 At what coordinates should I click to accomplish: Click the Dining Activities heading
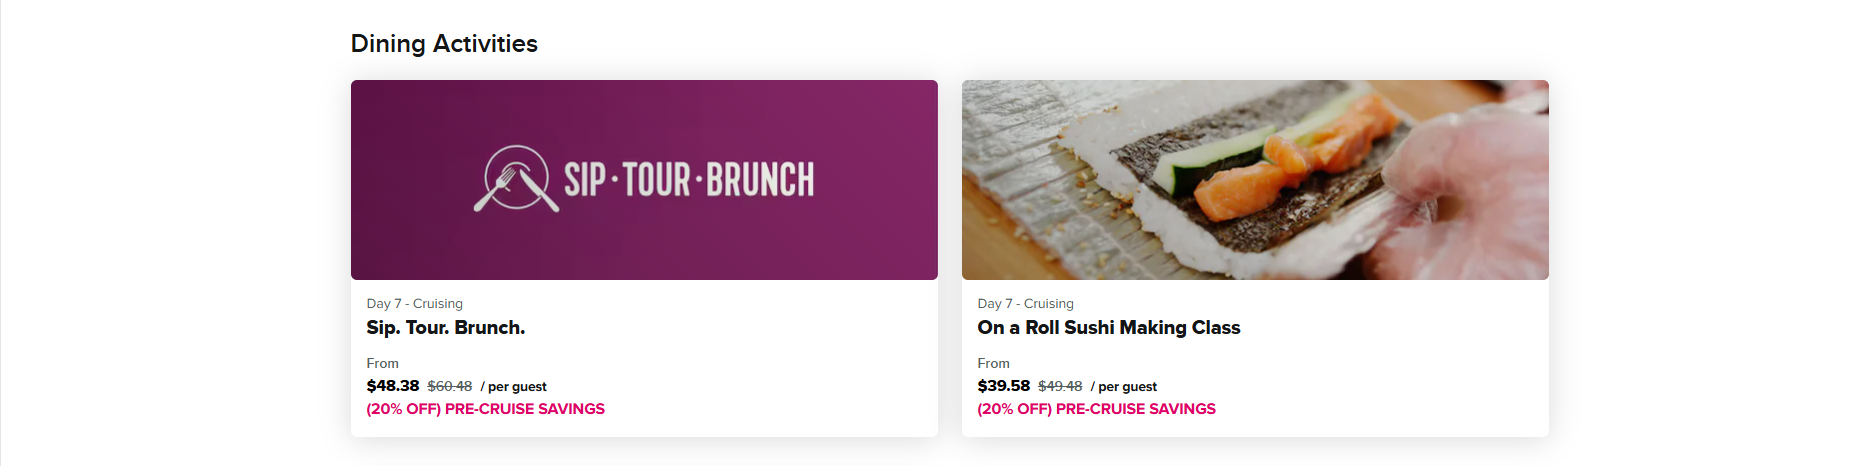point(444,44)
